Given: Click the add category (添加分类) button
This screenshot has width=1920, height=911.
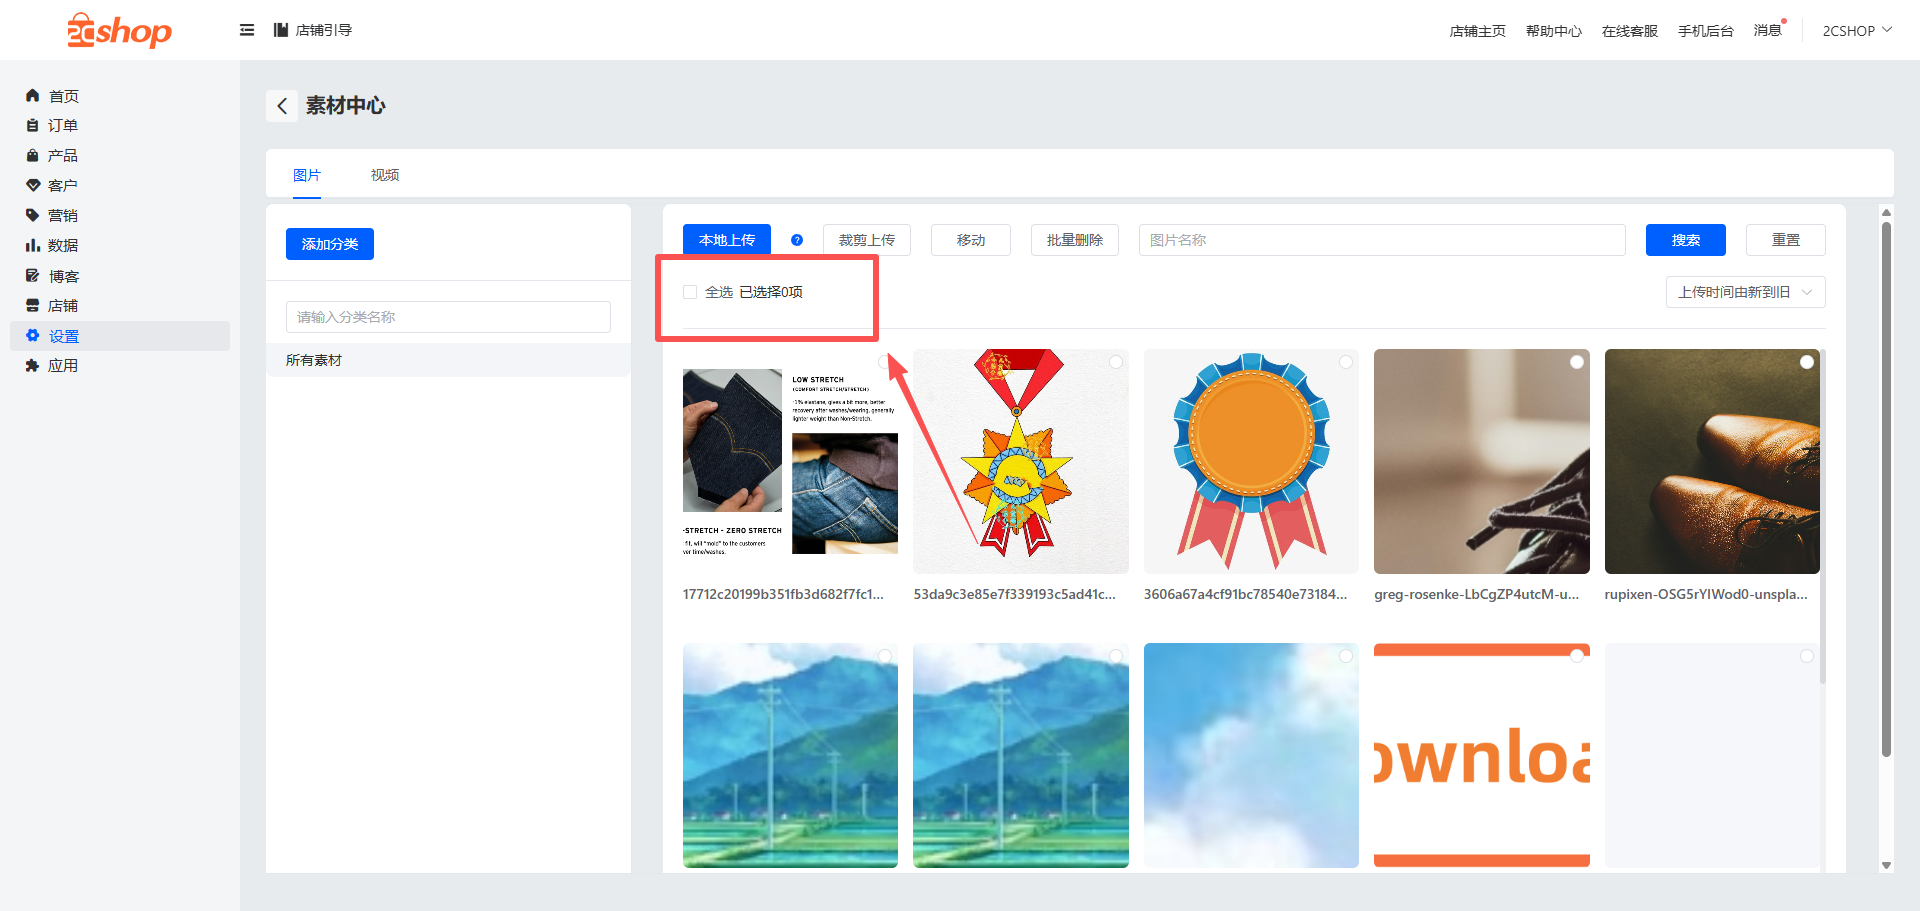Looking at the screenshot, I should [330, 244].
